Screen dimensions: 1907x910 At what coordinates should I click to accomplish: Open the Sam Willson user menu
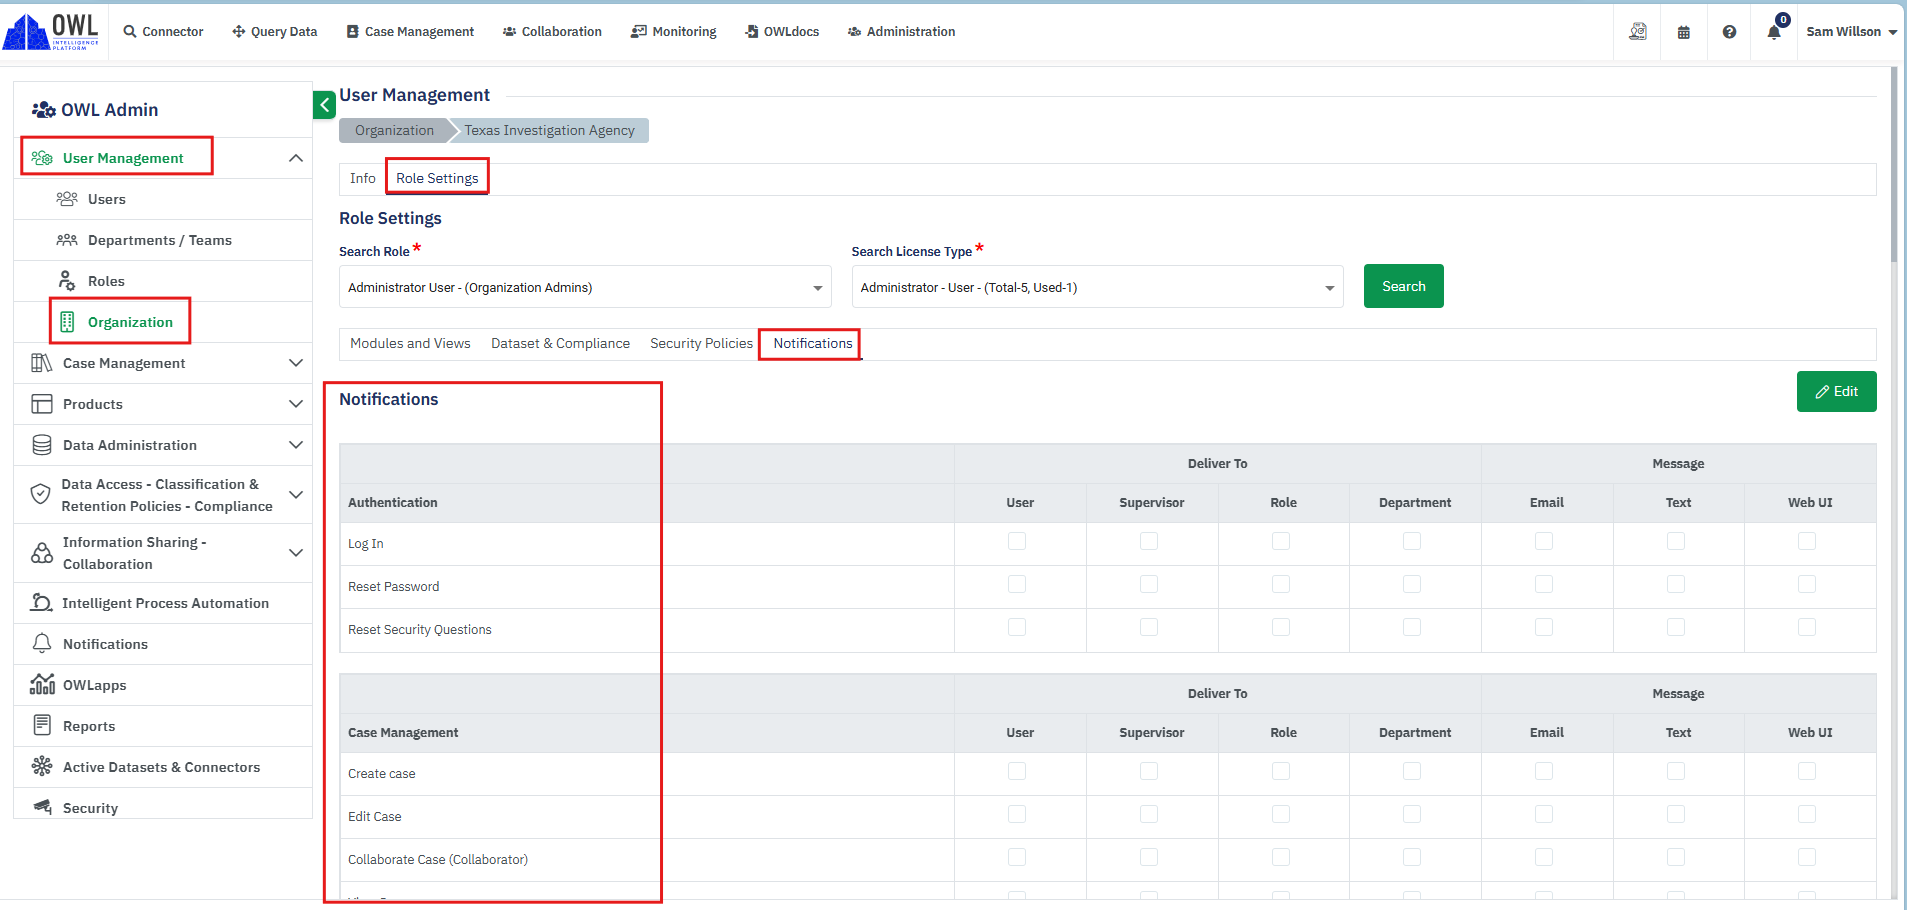(1851, 32)
